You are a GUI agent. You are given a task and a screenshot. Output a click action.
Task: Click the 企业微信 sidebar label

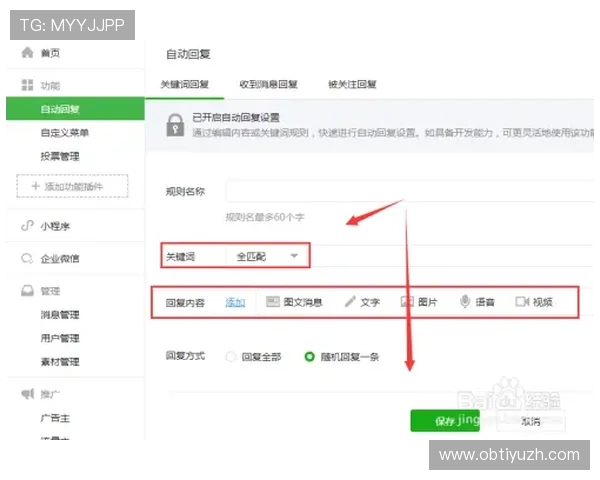coord(60,258)
